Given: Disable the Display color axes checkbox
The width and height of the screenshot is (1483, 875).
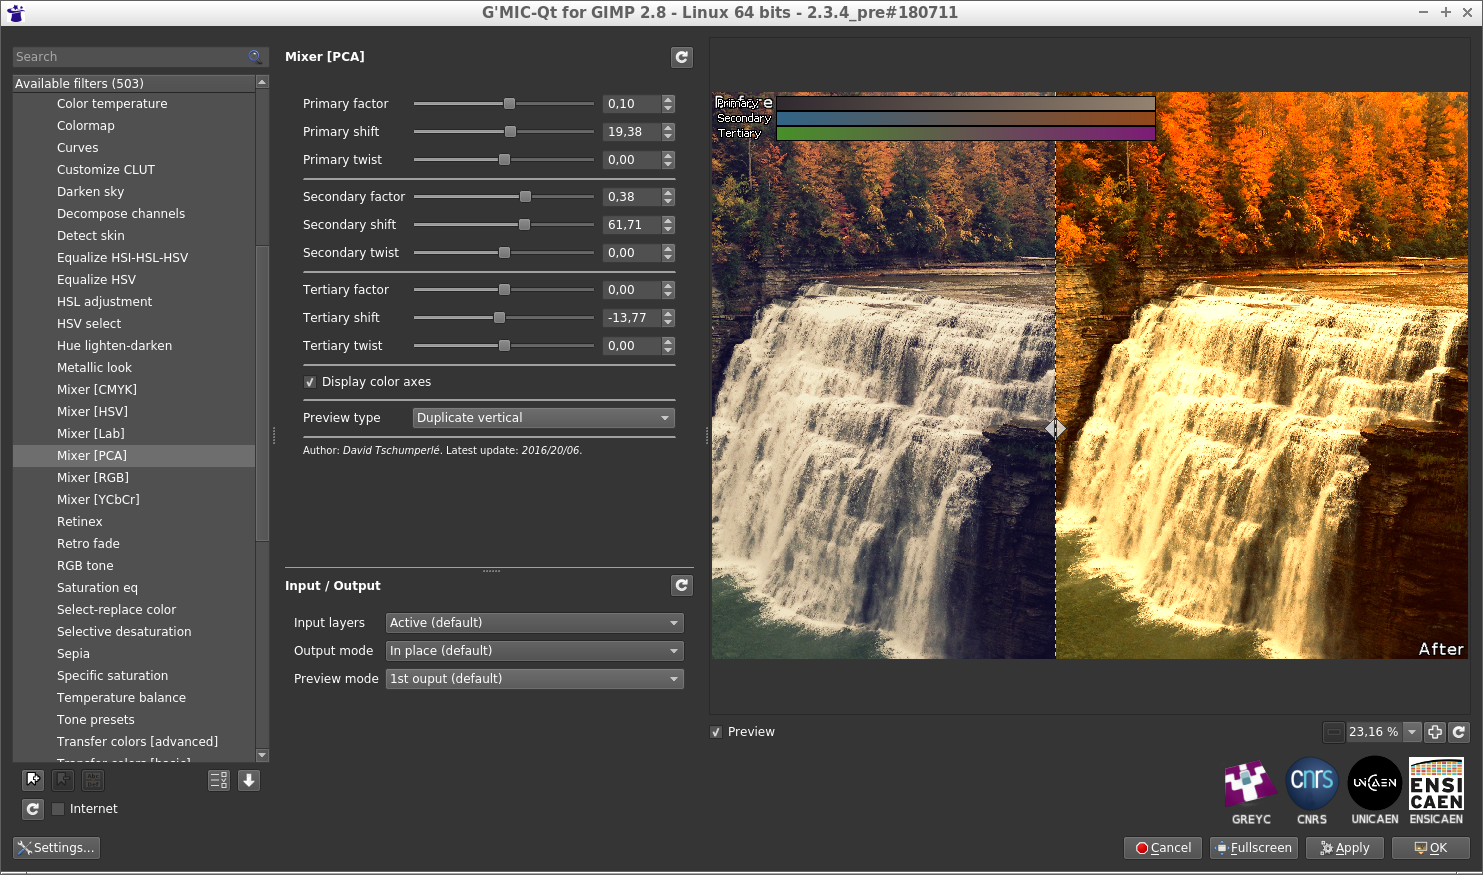Looking at the screenshot, I should point(310,381).
